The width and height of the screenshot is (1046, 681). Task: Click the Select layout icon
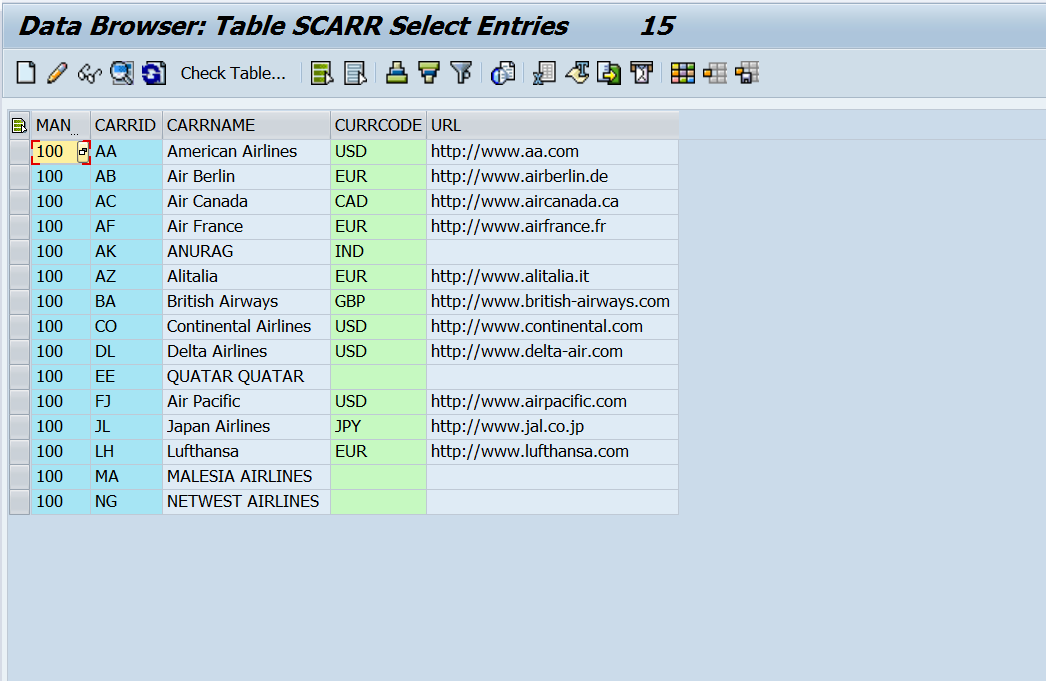click(714, 72)
